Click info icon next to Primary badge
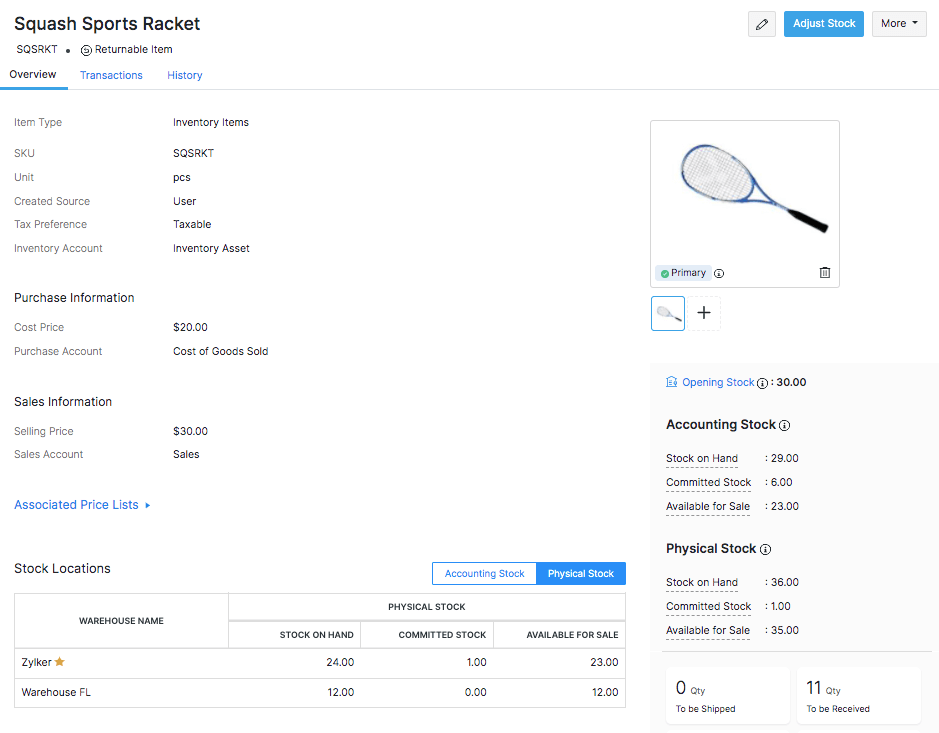This screenshot has width=939, height=733. tap(719, 273)
